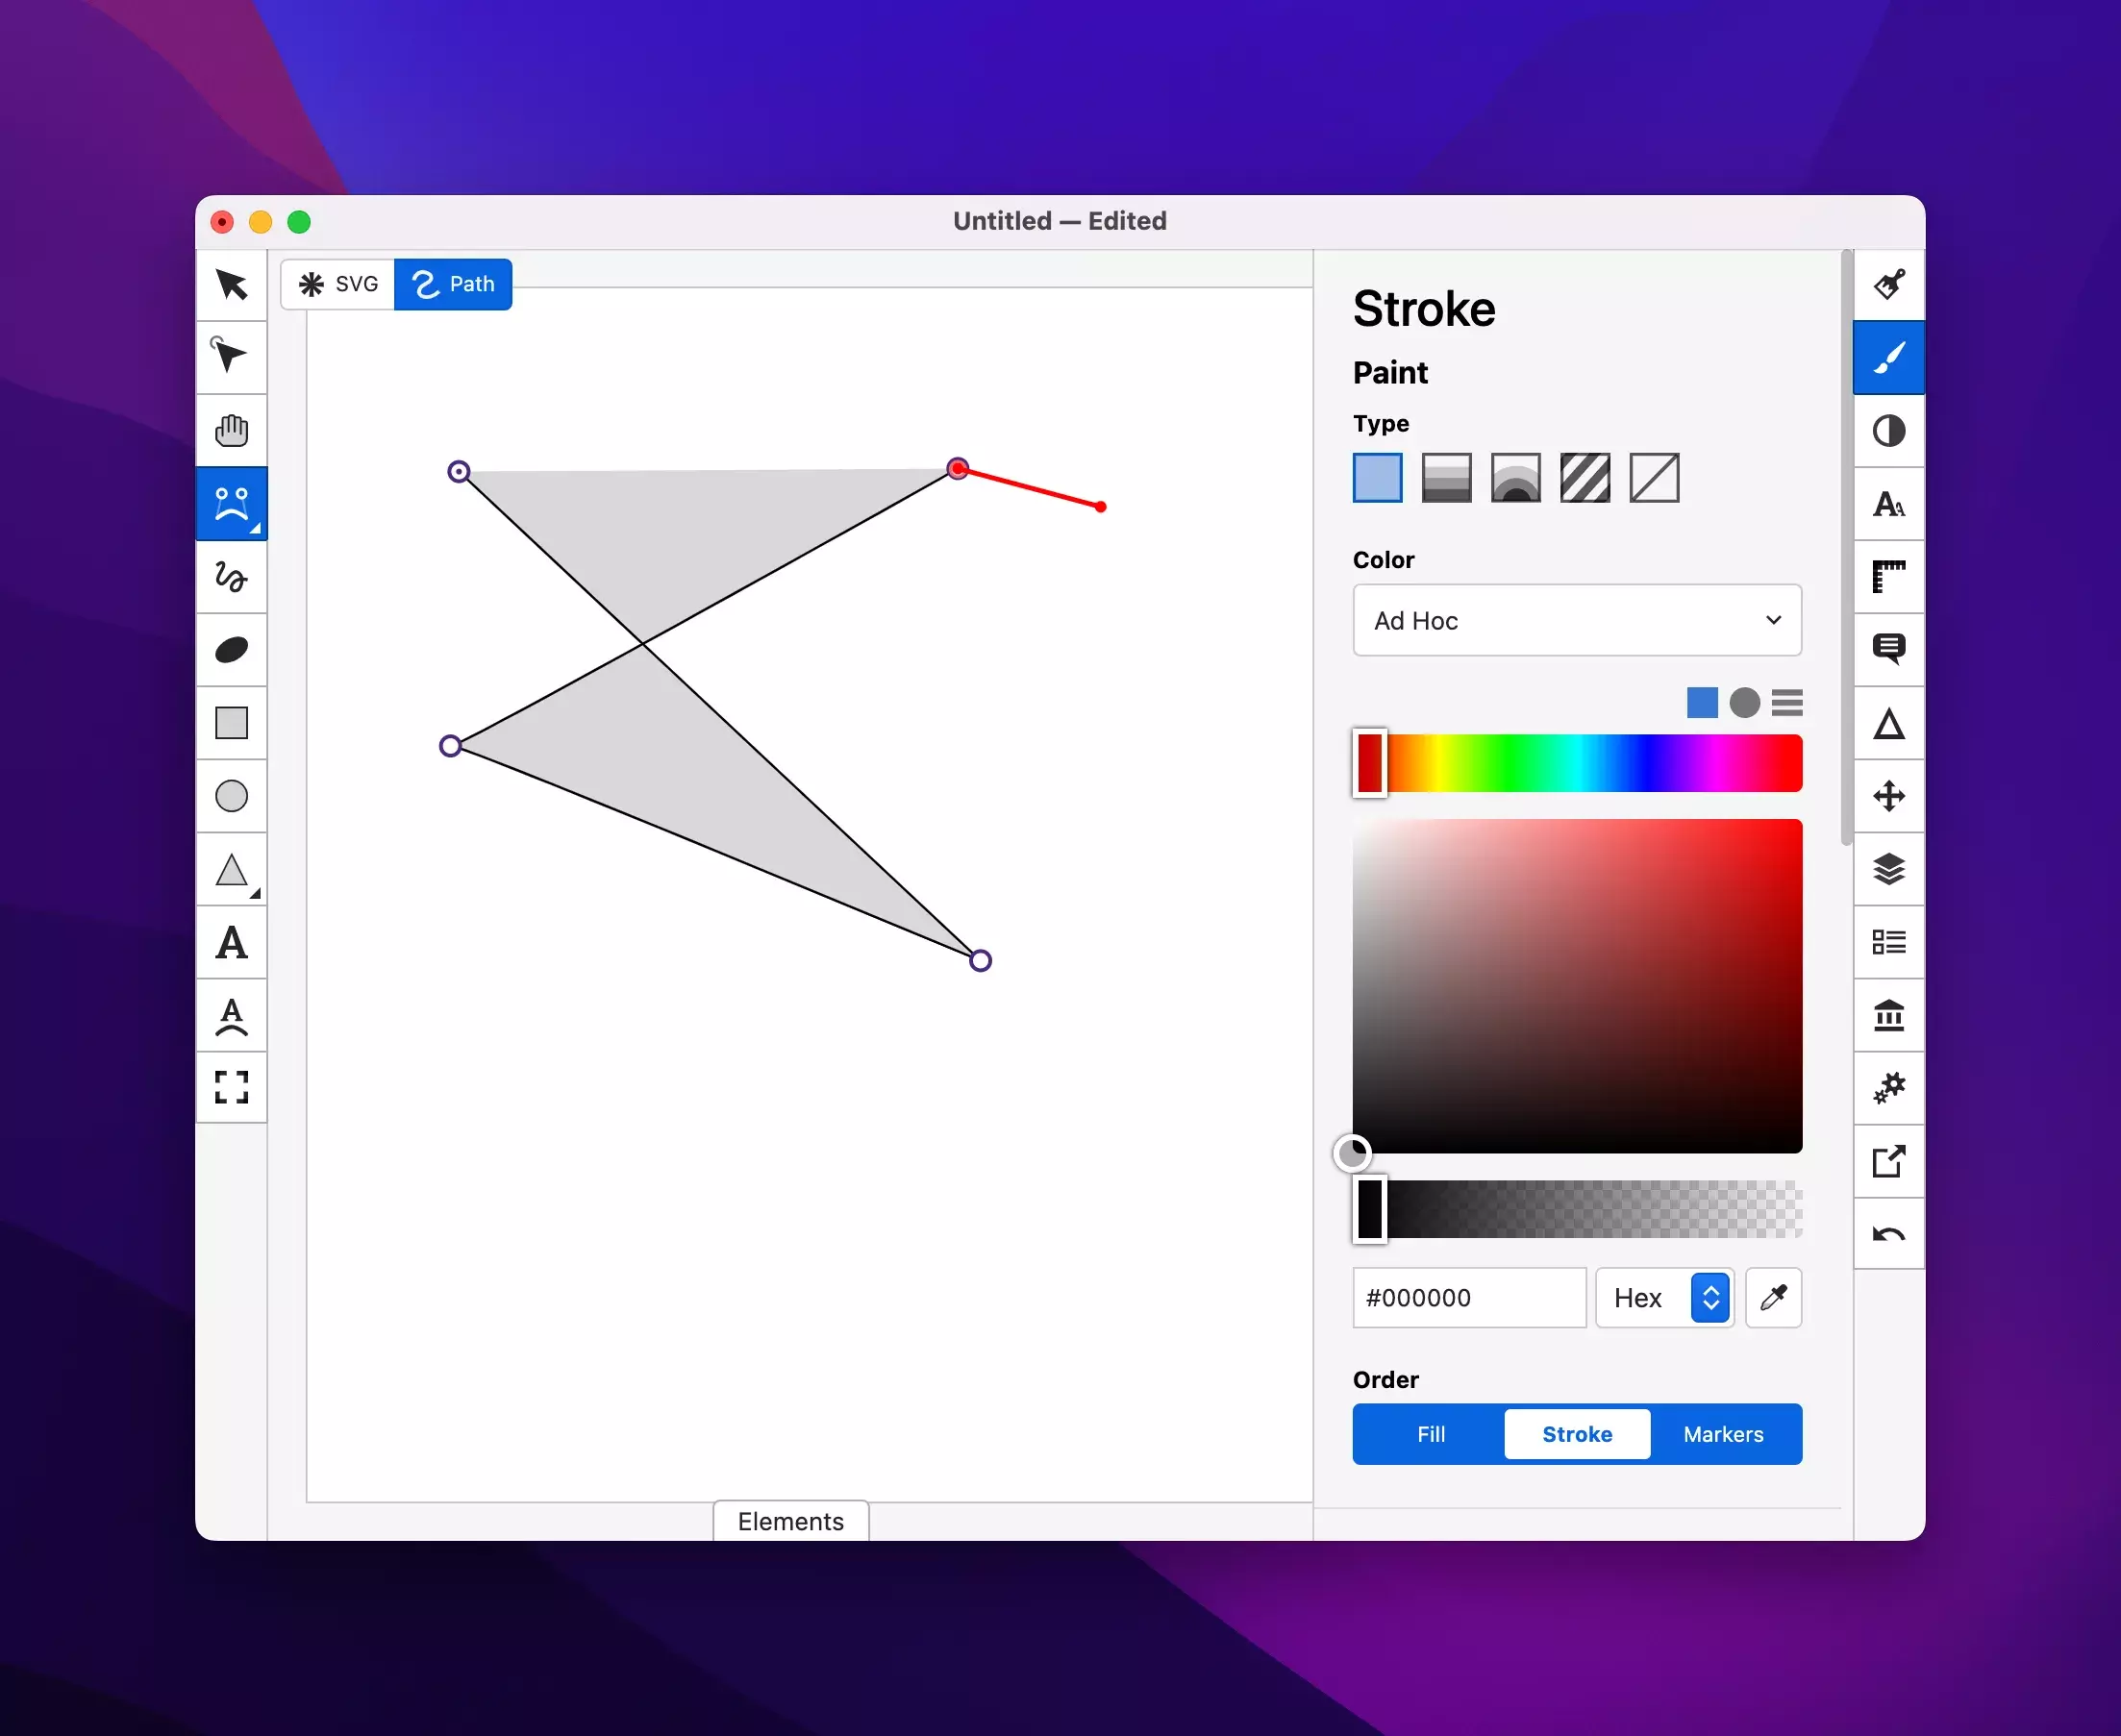Select the Rectangle shape tool

(x=231, y=723)
